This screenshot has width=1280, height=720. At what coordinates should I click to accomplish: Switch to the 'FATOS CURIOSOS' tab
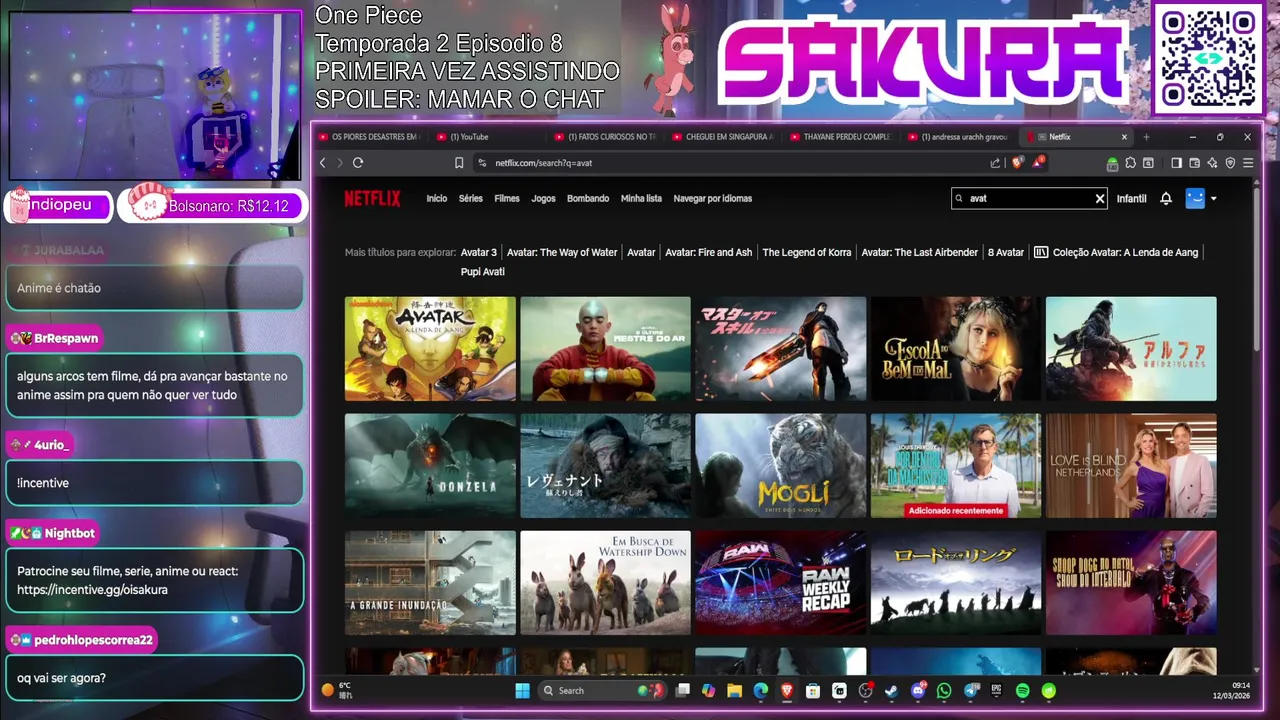tap(606, 137)
